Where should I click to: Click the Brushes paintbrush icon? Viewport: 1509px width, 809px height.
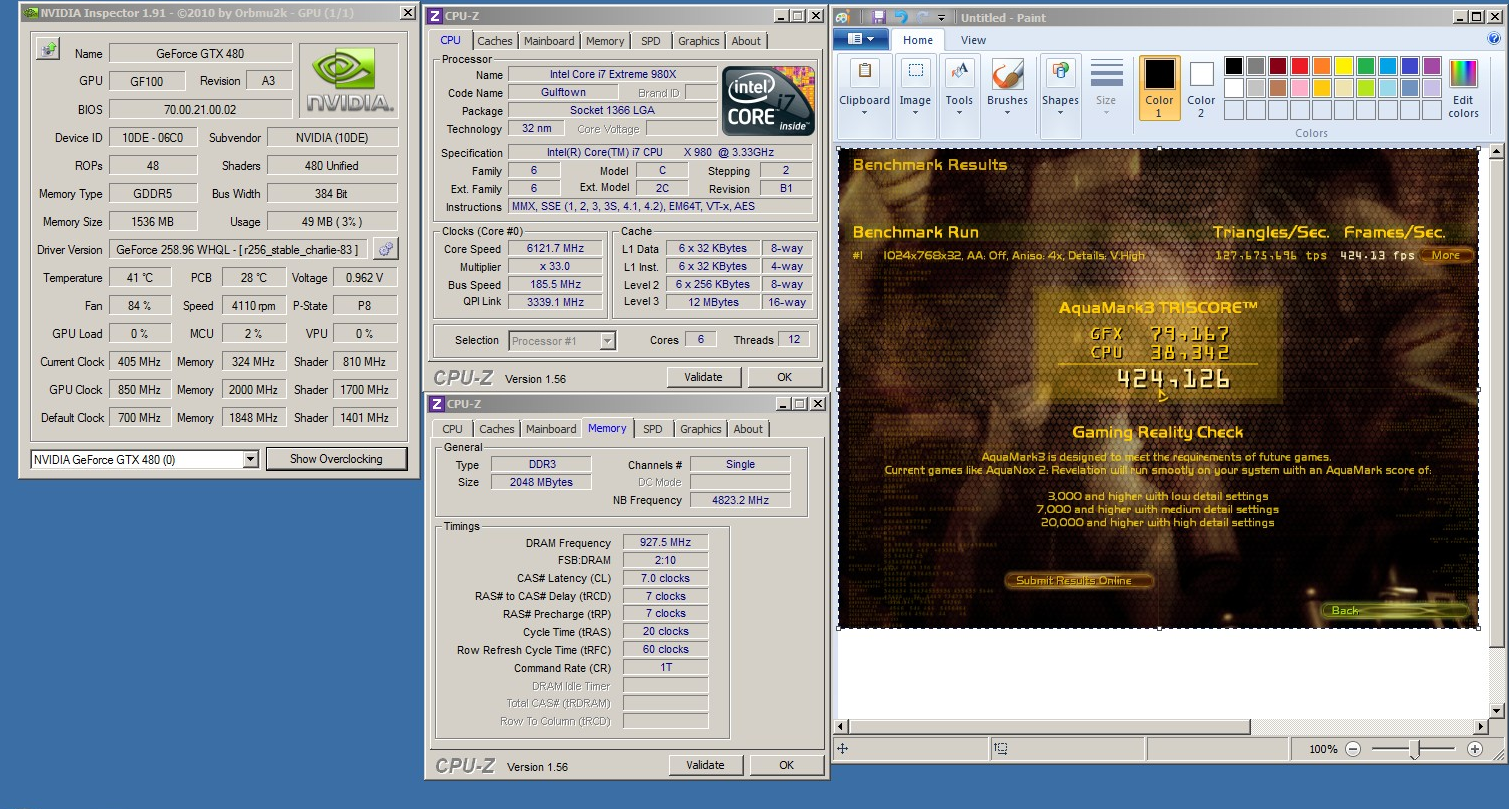coord(1007,73)
